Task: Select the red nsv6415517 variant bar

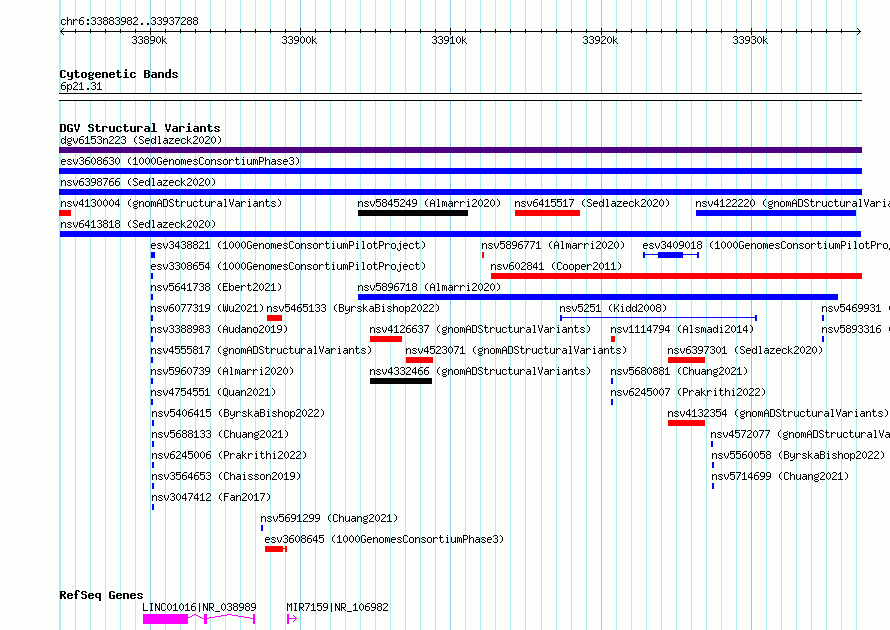Action: tap(547, 213)
